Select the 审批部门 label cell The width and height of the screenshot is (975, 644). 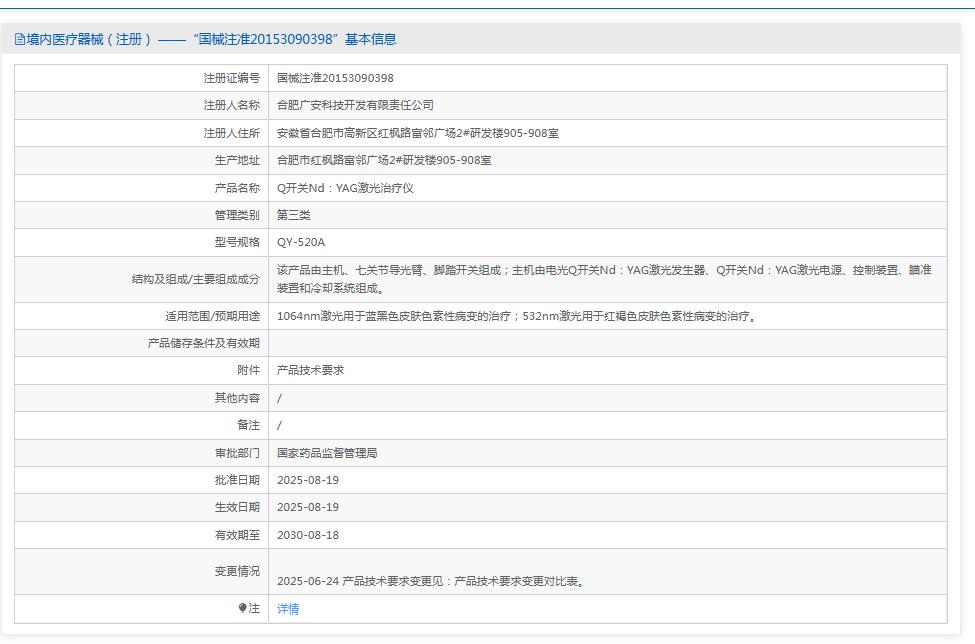(x=142, y=453)
